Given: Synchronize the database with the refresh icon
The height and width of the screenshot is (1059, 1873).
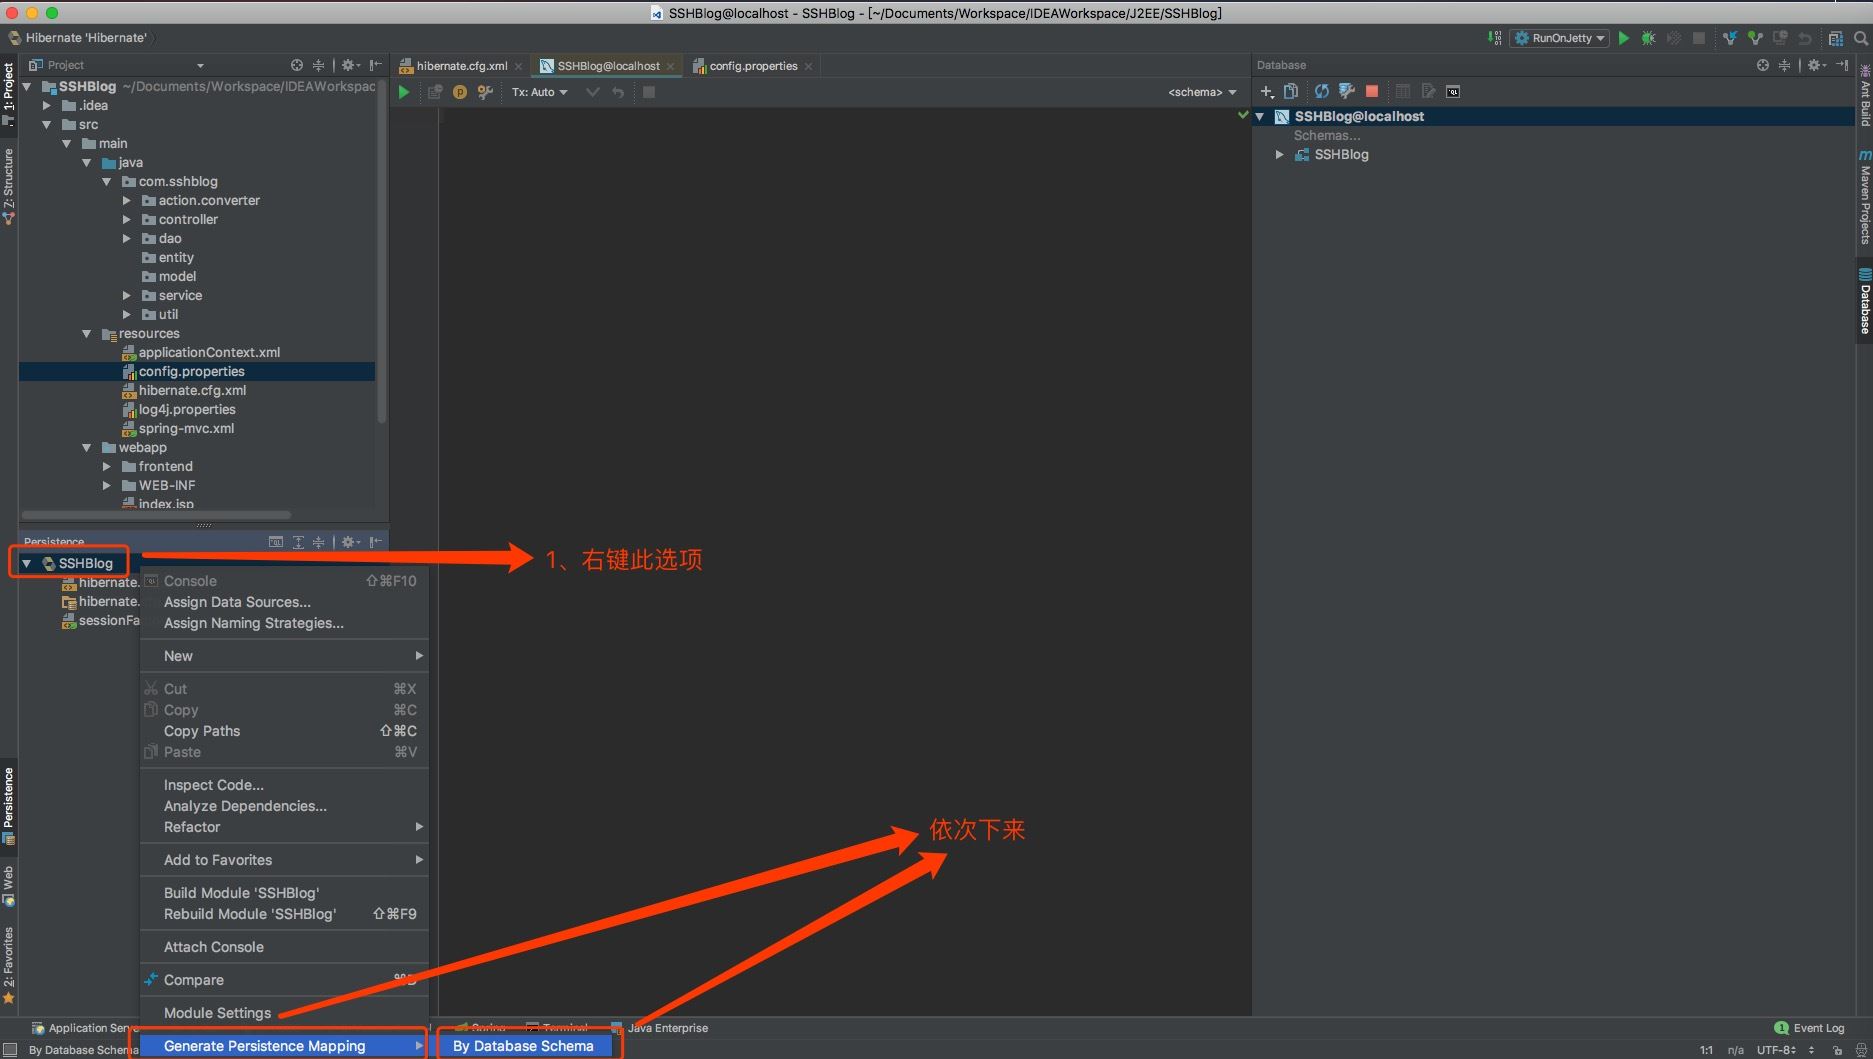Looking at the screenshot, I should coord(1322,91).
